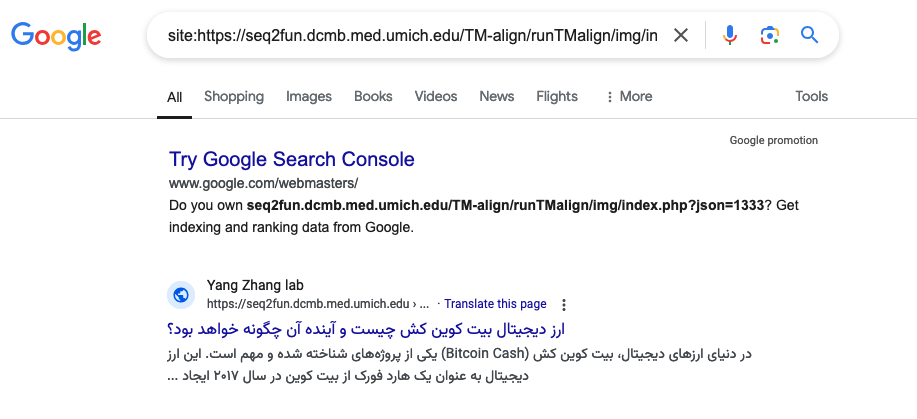Click the Yang Zhang lab globe favicon
This screenshot has width=917, height=419.
tap(181, 294)
